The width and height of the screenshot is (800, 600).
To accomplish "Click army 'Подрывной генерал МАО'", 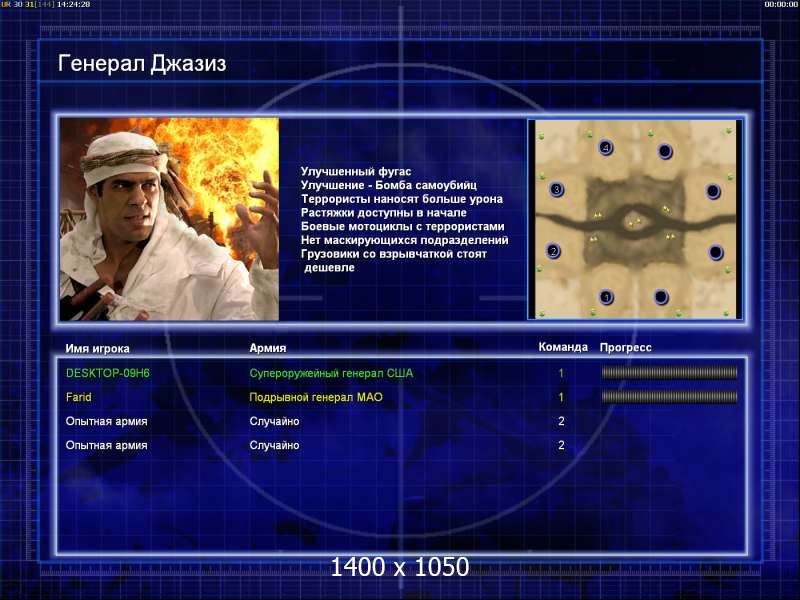I will [x=316, y=397].
